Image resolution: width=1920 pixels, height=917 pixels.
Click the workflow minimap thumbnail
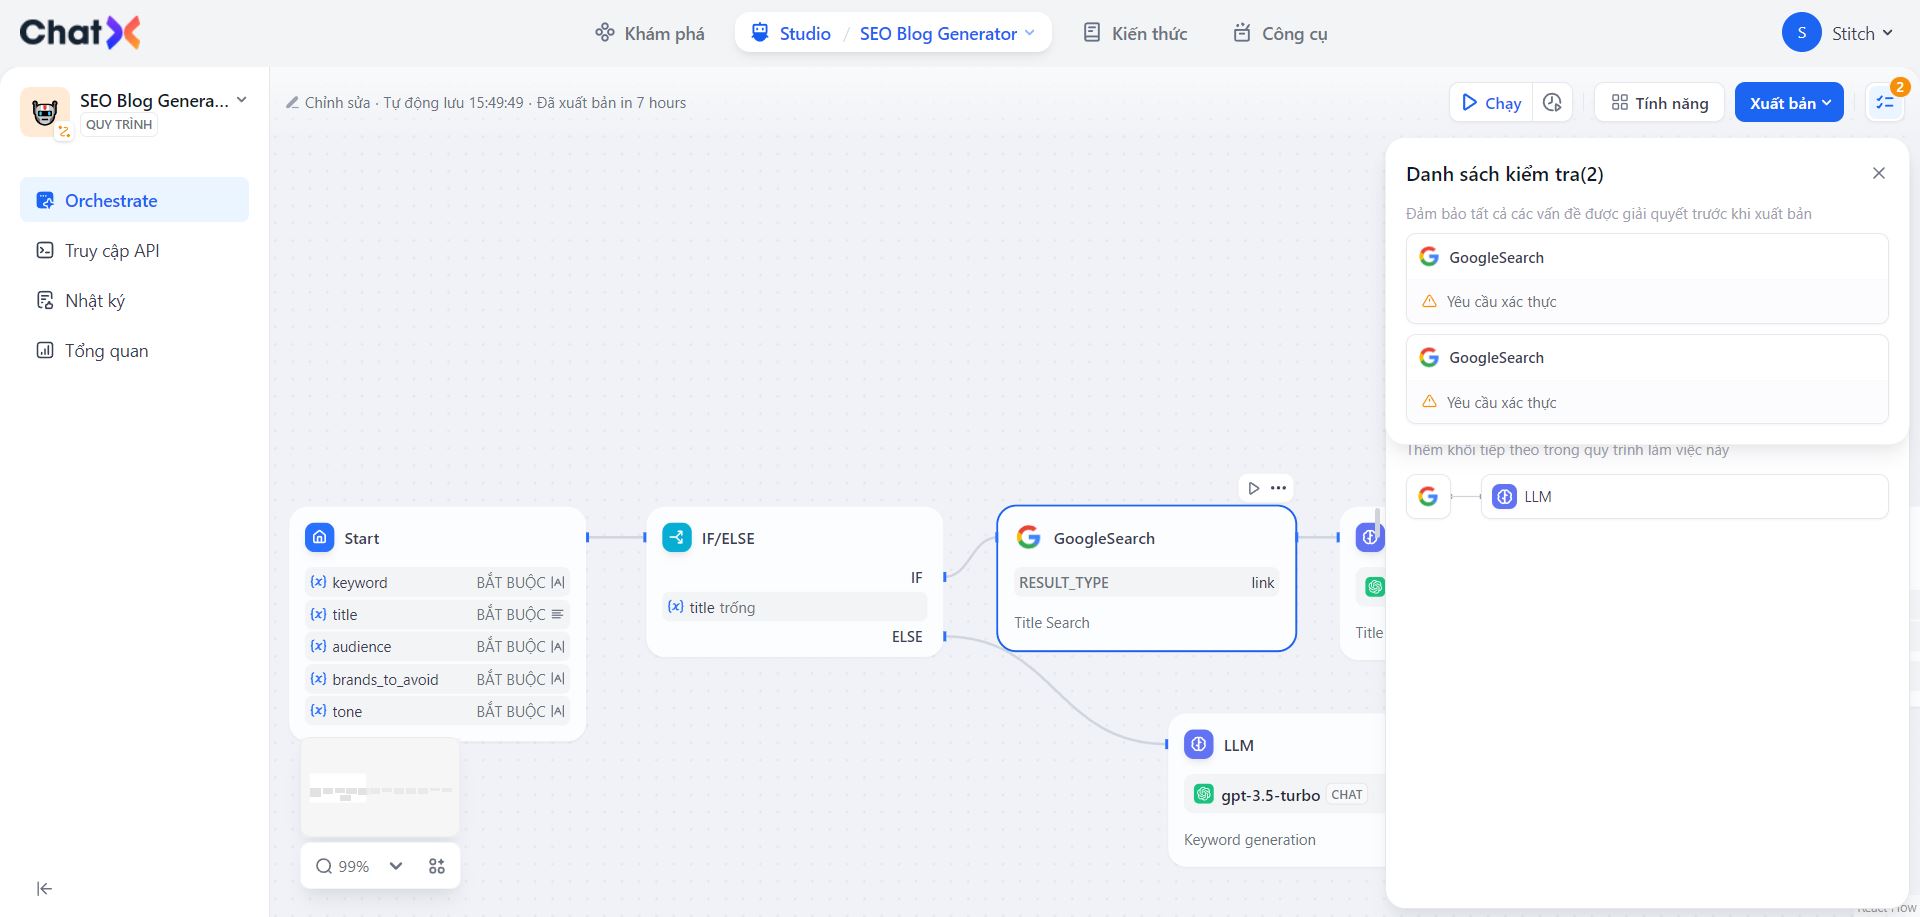[x=380, y=788]
